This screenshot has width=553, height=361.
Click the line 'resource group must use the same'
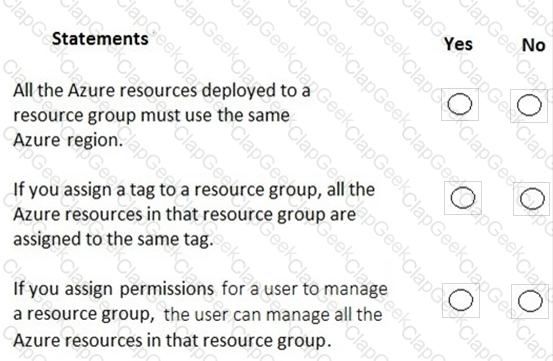(x=152, y=116)
